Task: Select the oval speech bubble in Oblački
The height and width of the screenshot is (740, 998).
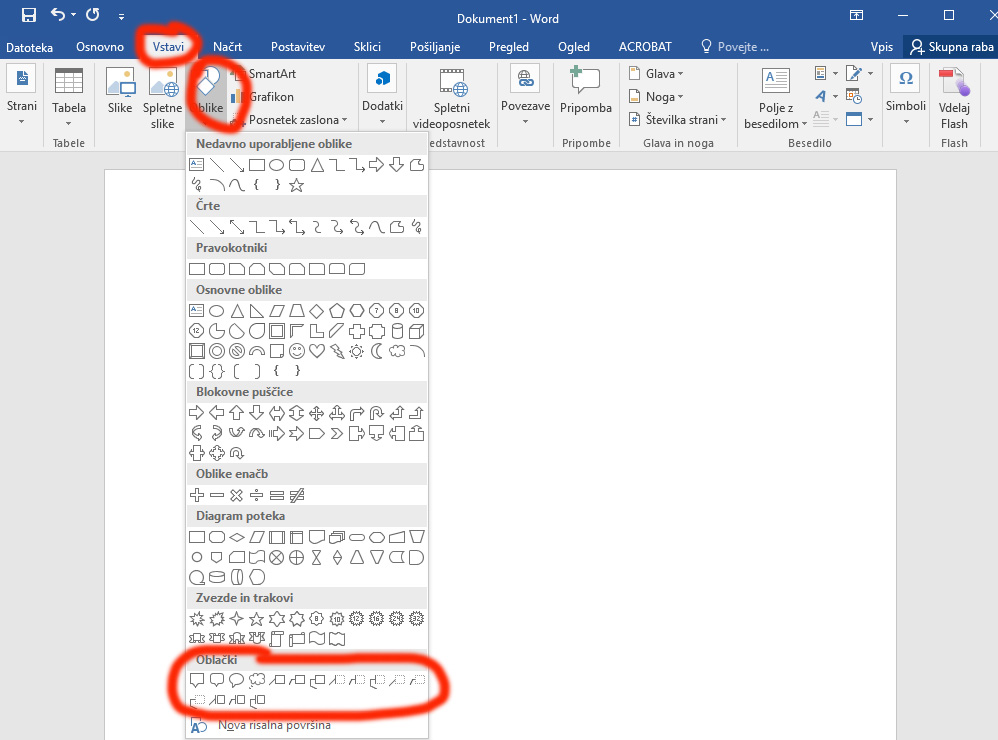Action: point(237,680)
